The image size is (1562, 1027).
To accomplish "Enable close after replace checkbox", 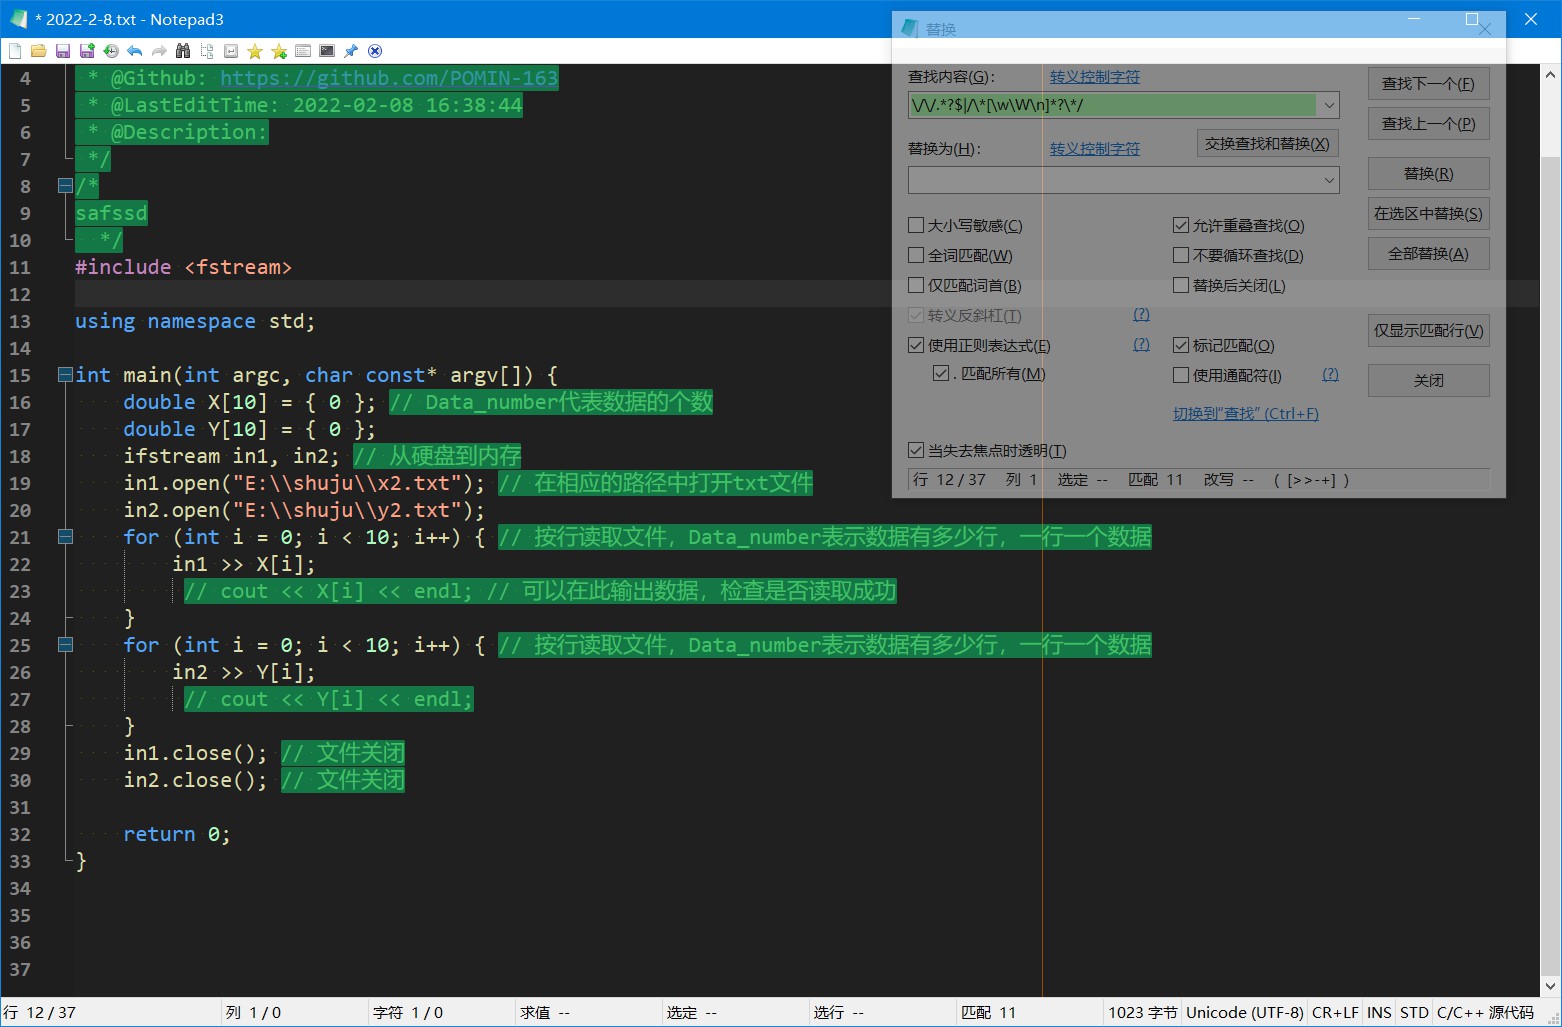I will [x=1180, y=285].
